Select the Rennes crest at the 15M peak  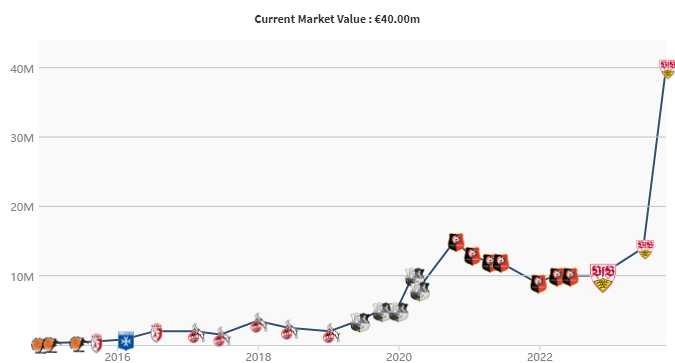456,242
